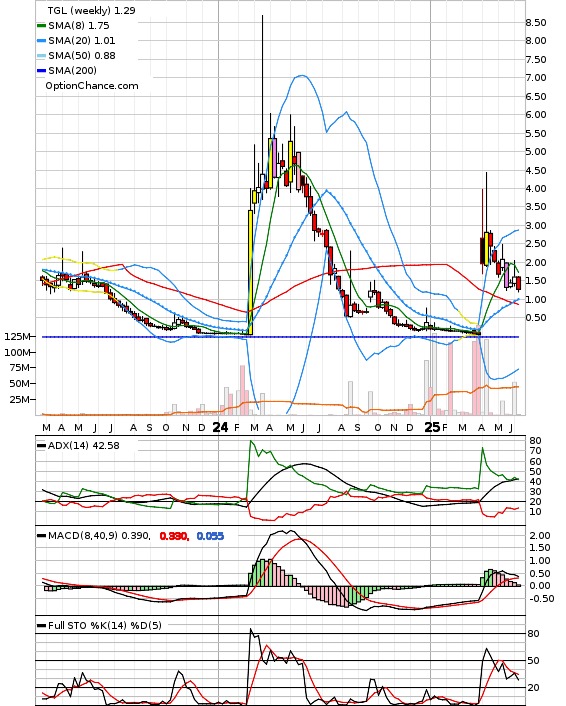Click the blue SMA(20) legend swatch

point(41,41)
